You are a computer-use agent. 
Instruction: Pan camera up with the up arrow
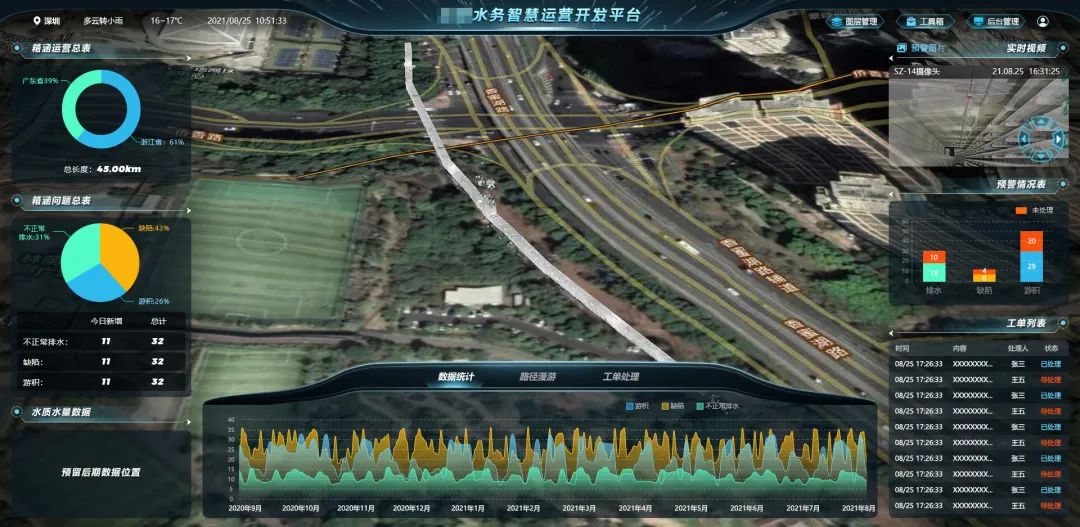(1041, 123)
